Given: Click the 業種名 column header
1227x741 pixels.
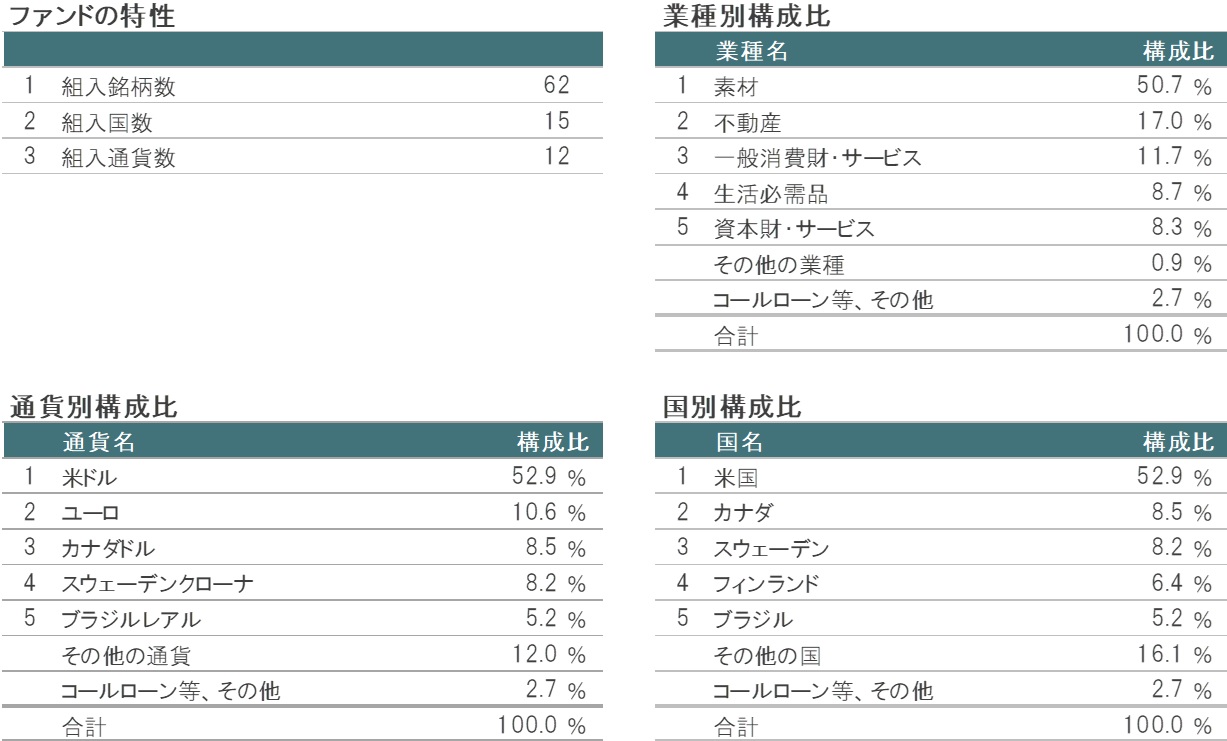Looking at the screenshot, I should 751,52.
